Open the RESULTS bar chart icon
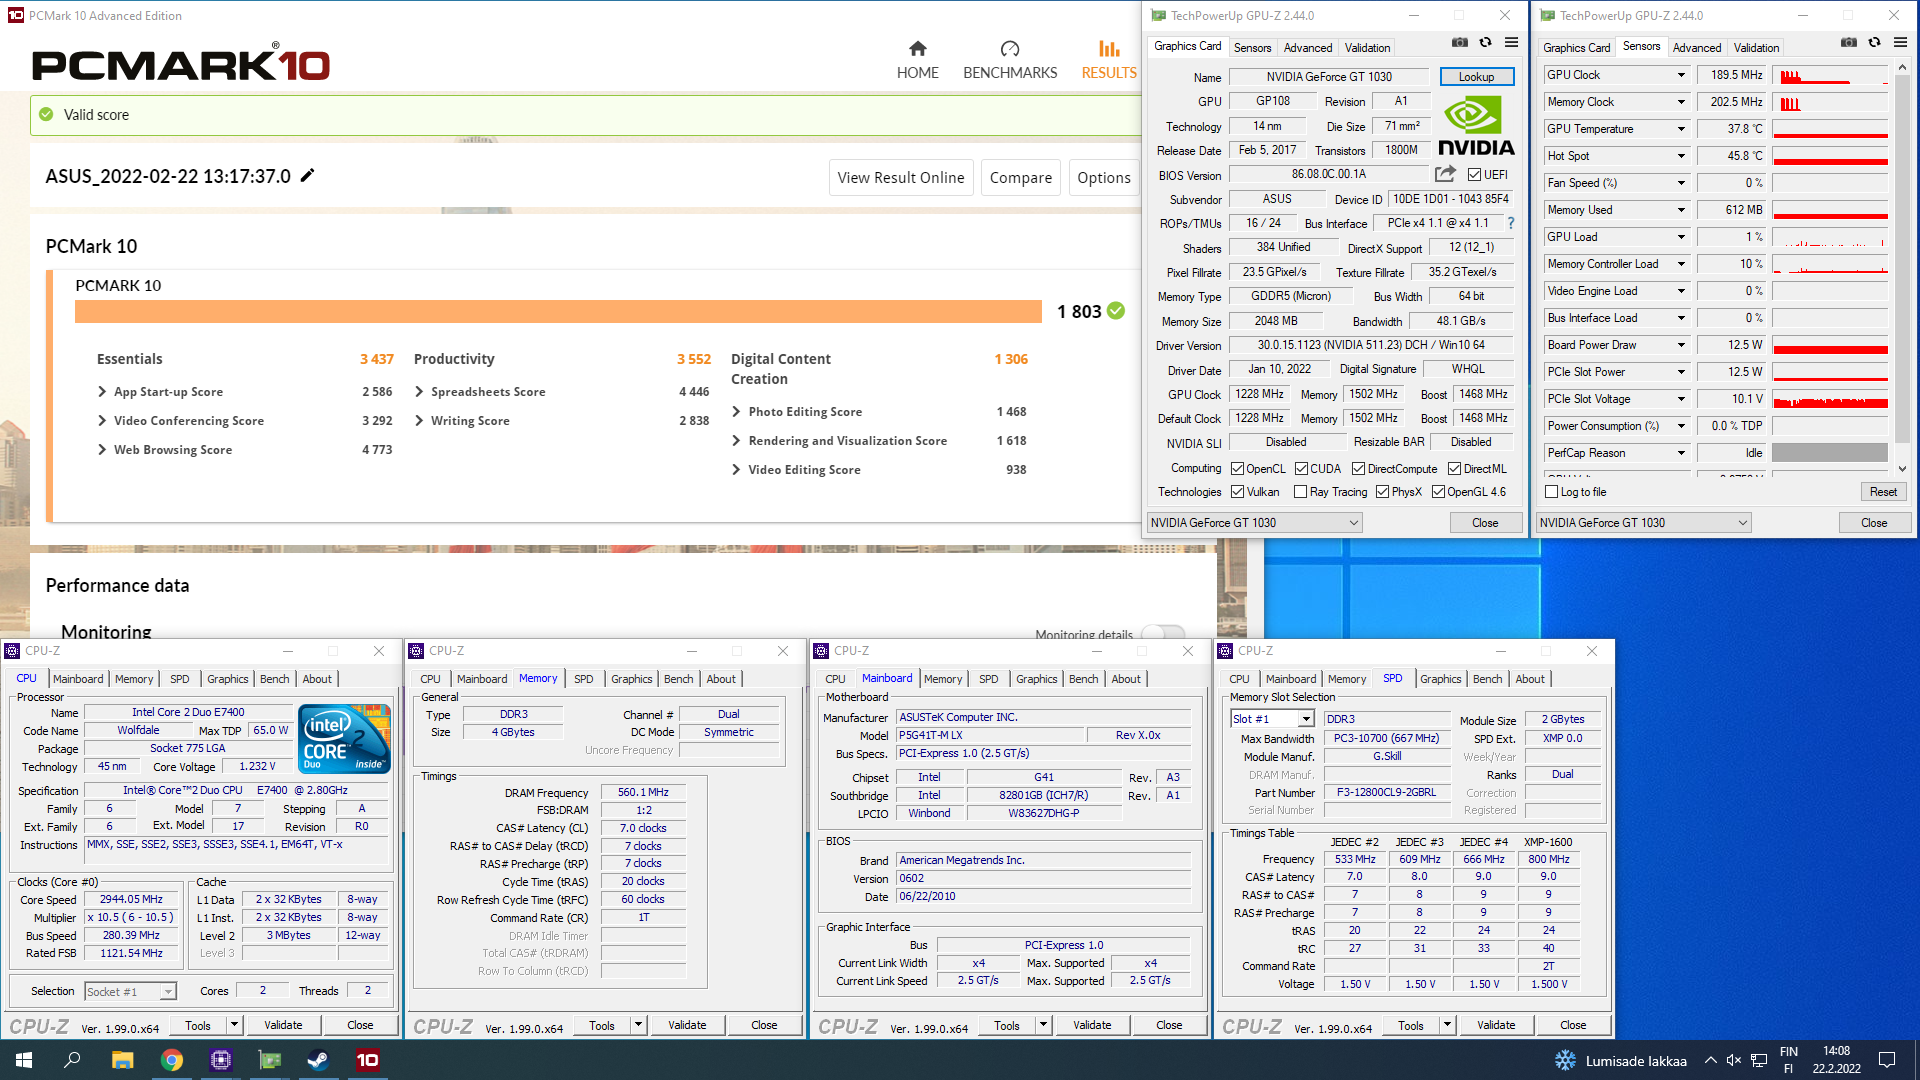 click(1109, 48)
